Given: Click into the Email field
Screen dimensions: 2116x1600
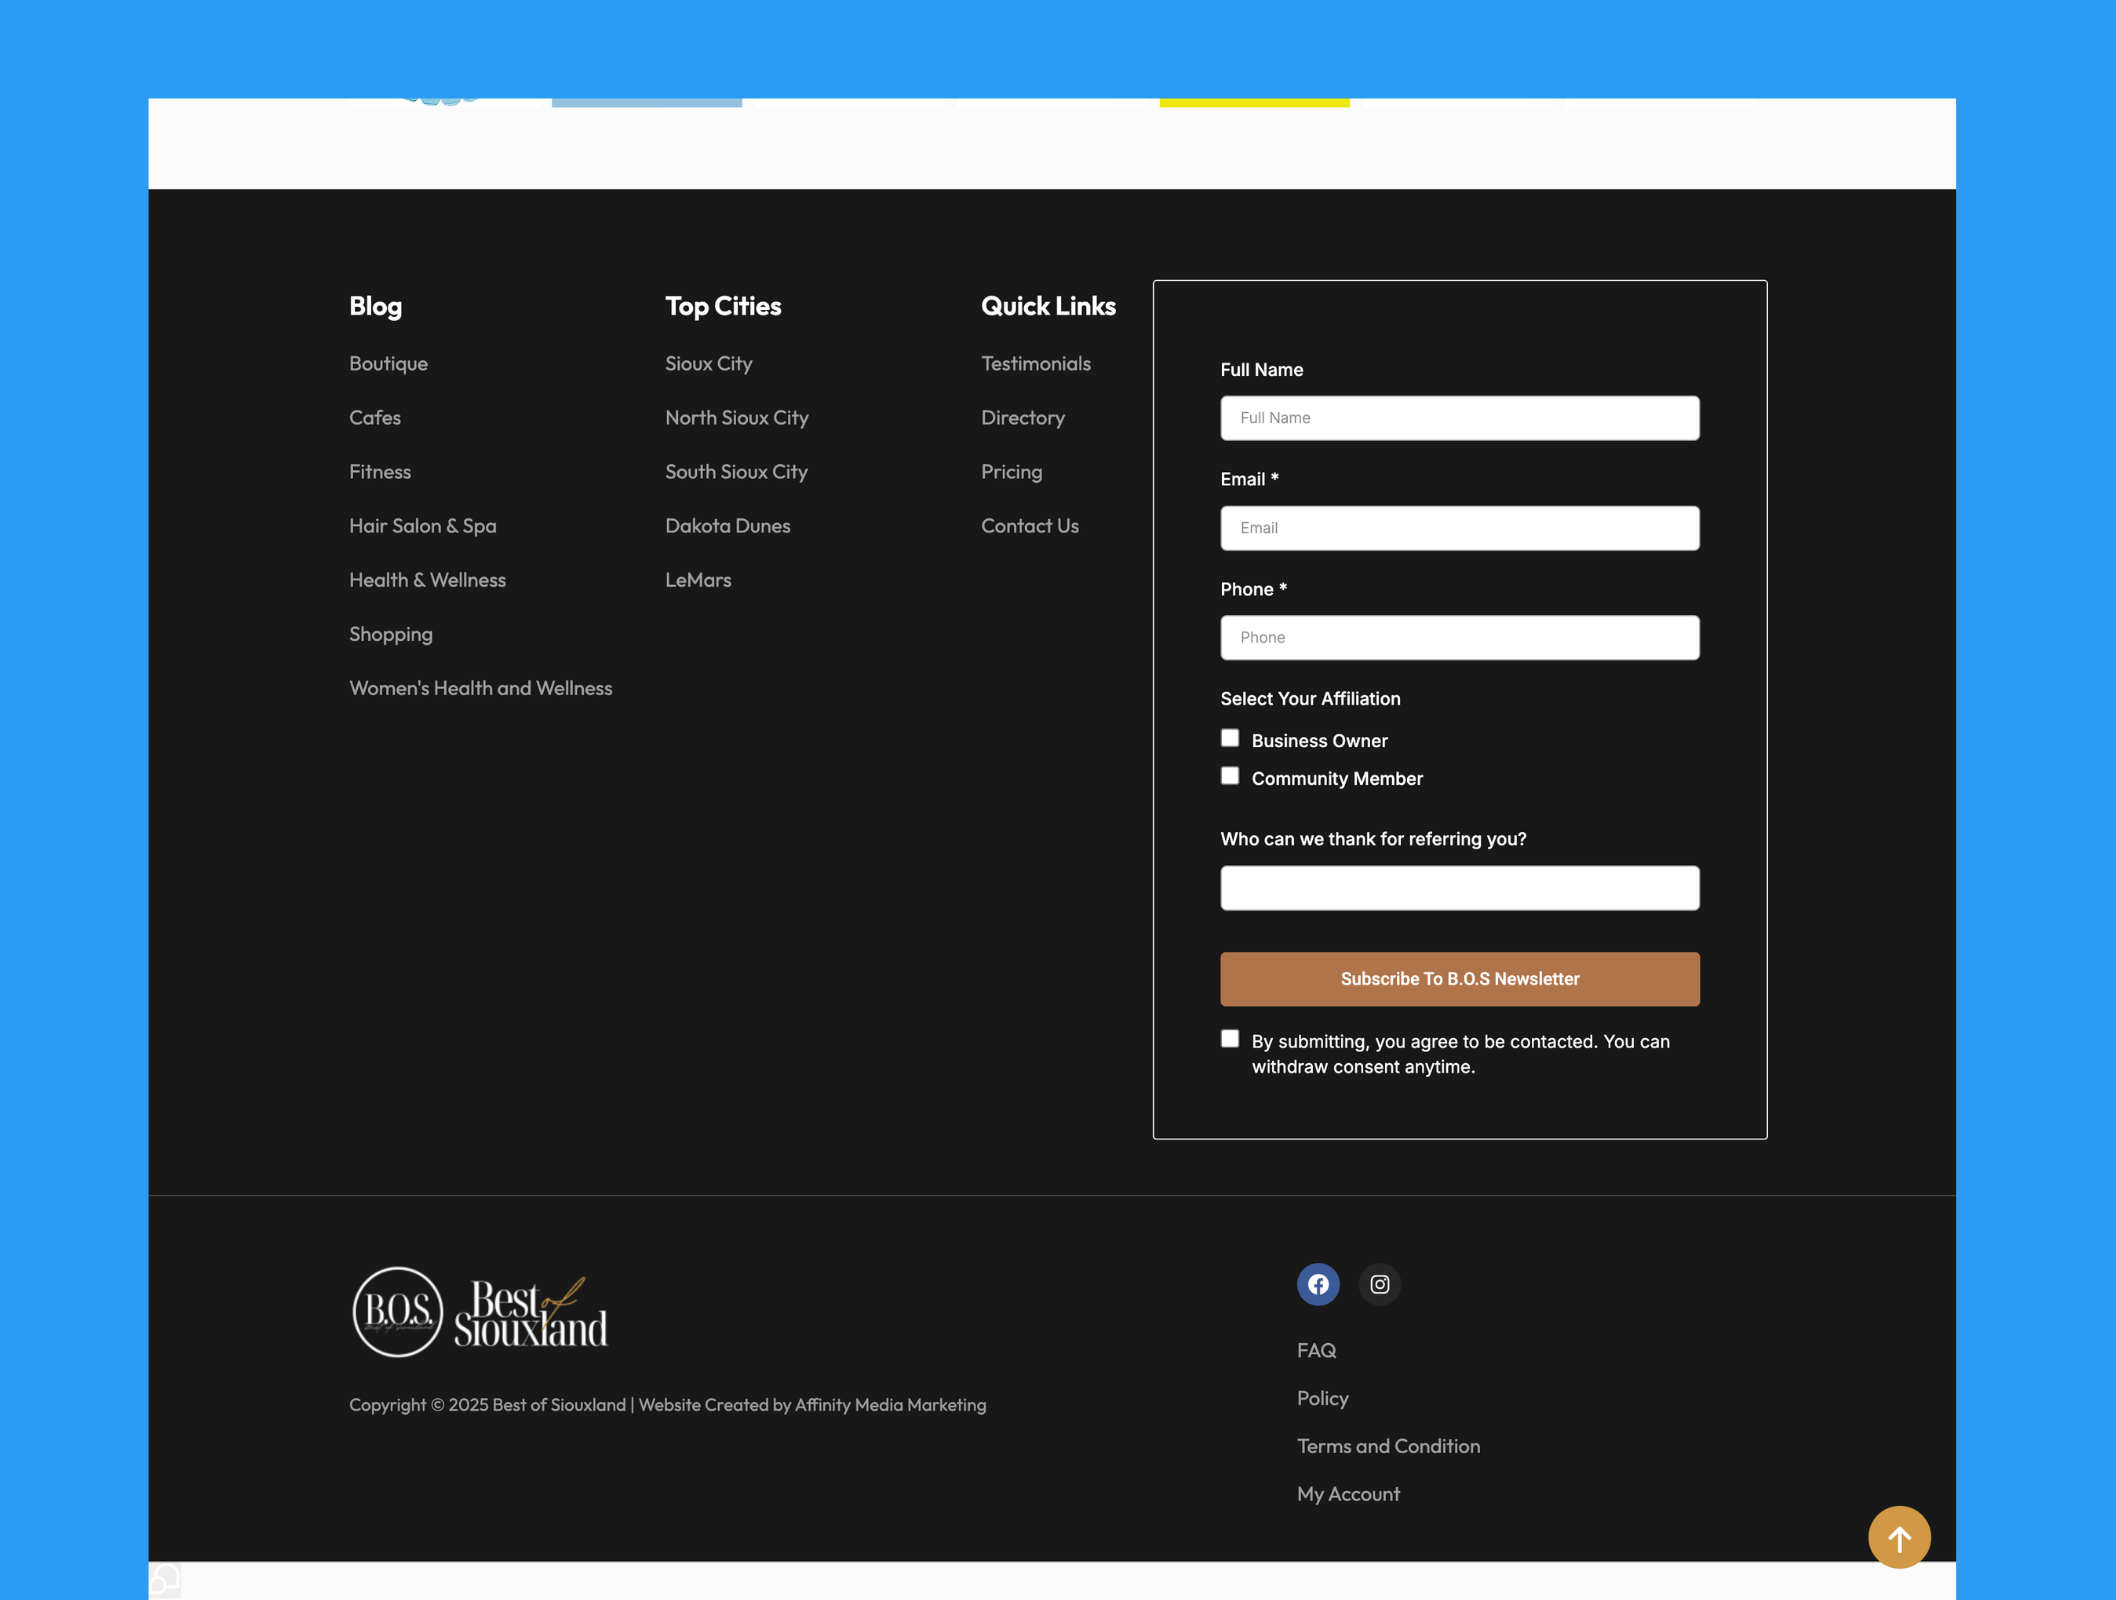Looking at the screenshot, I should pyautogui.click(x=1459, y=528).
